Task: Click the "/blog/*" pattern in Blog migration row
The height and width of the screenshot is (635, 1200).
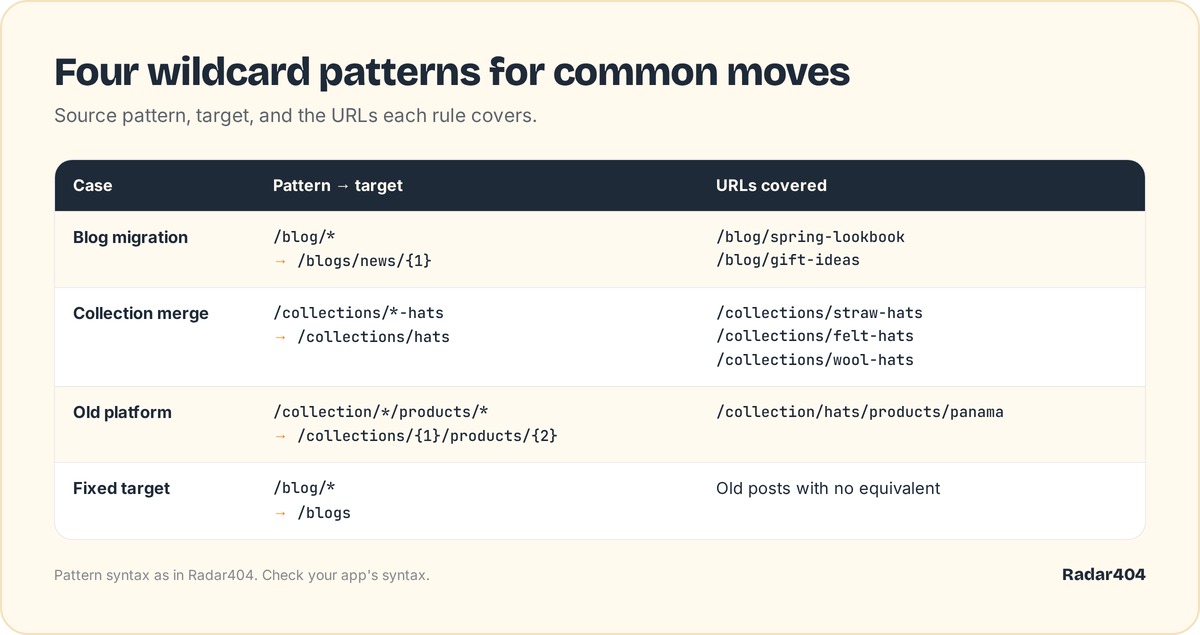Action: (x=304, y=237)
